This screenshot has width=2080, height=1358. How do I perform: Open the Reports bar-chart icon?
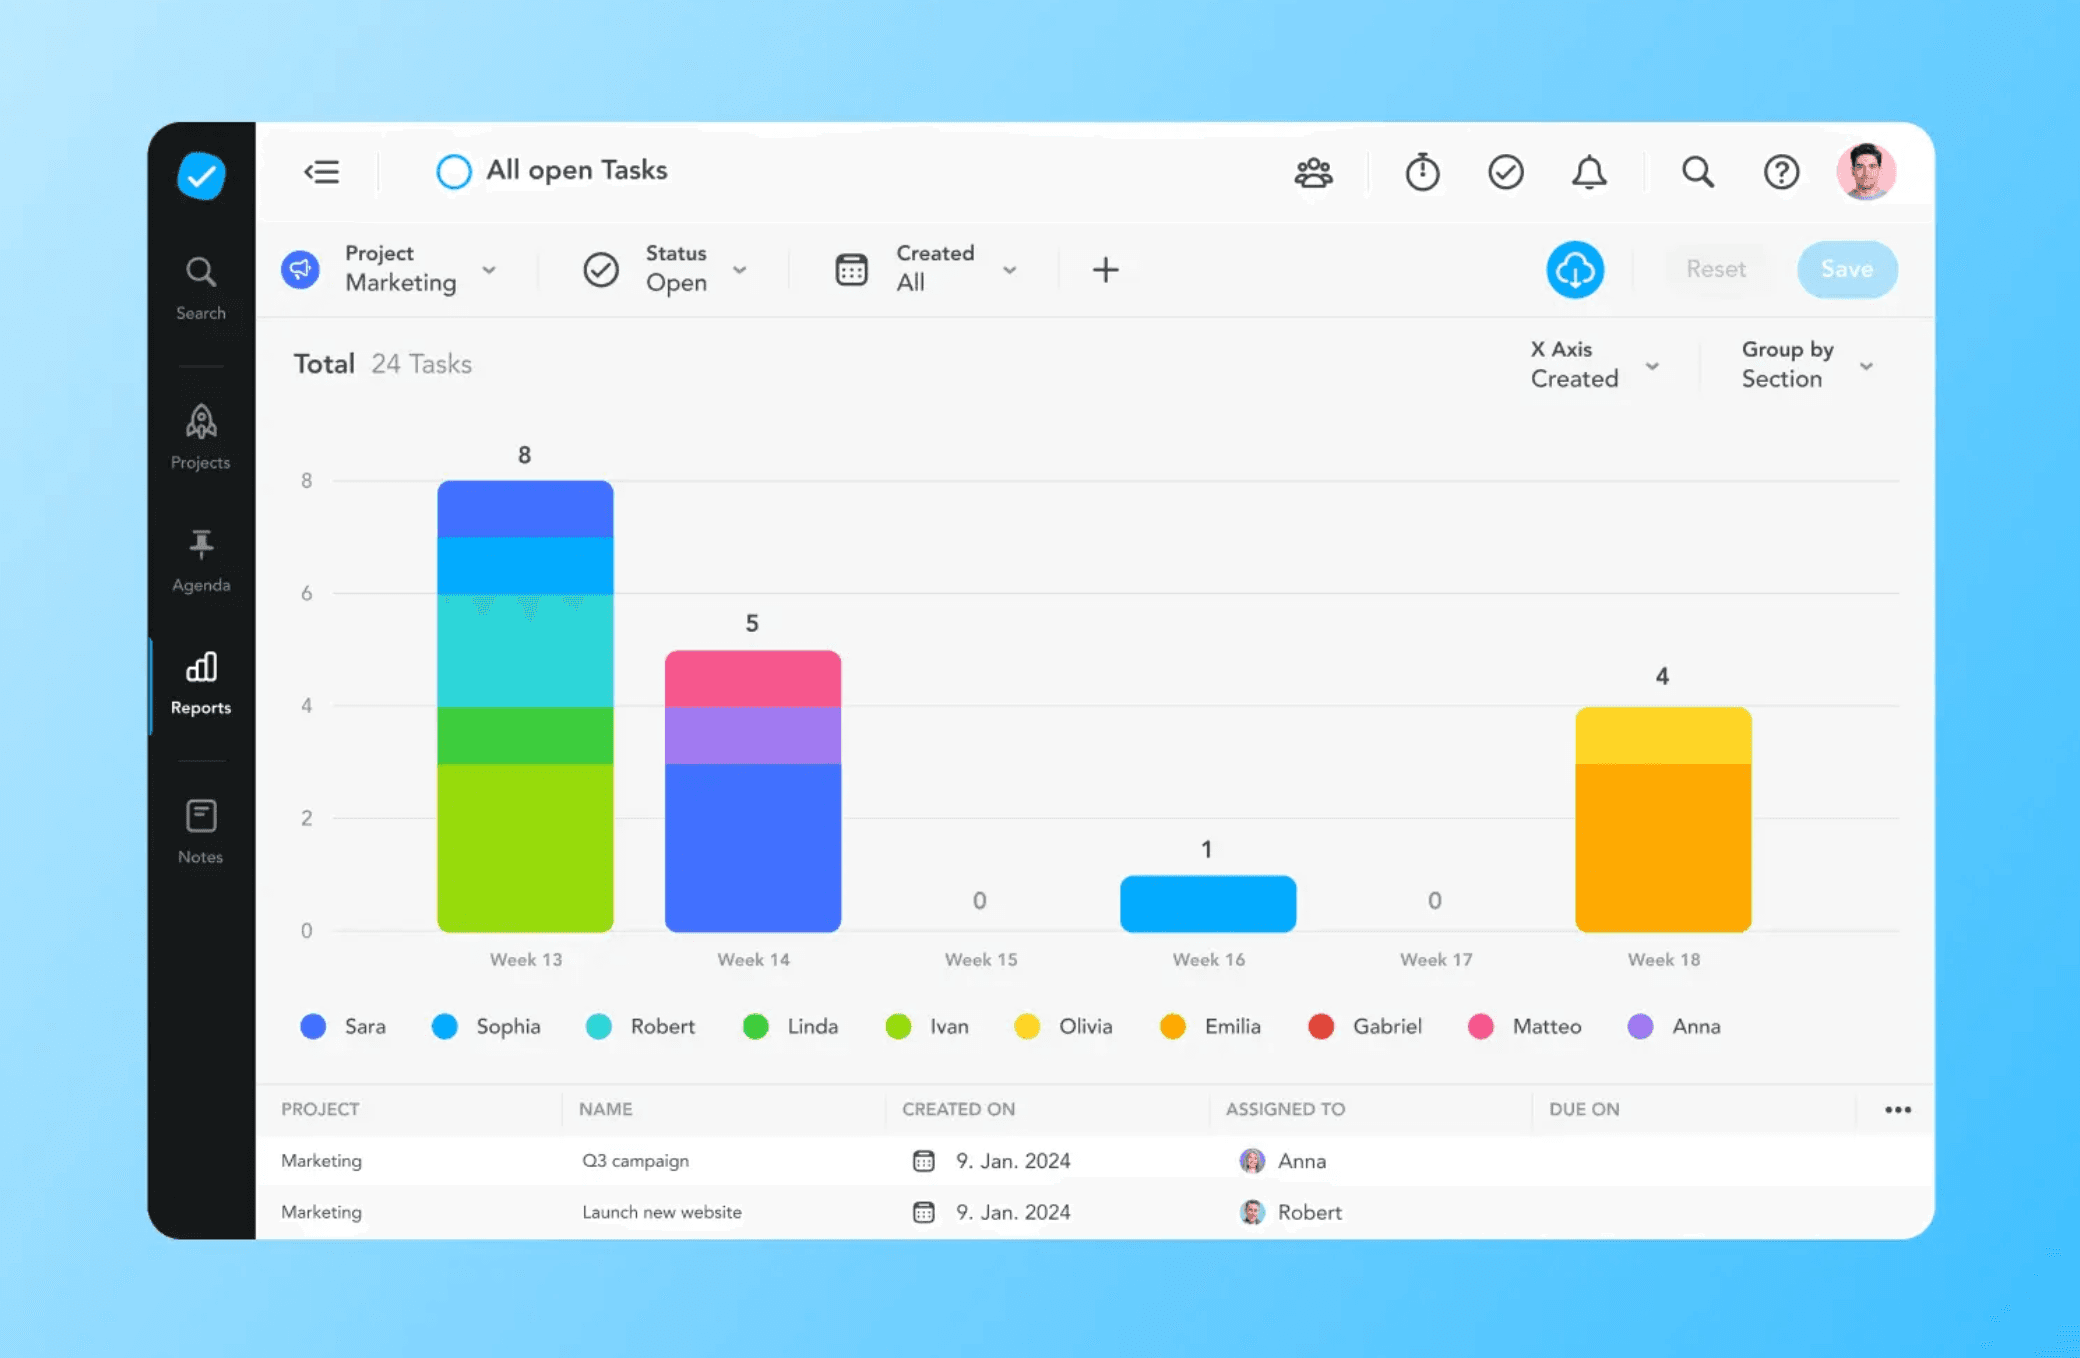[201, 684]
